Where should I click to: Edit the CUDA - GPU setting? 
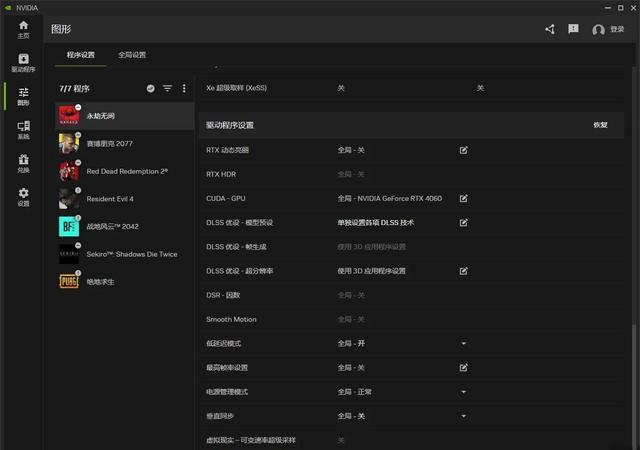point(463,198)
